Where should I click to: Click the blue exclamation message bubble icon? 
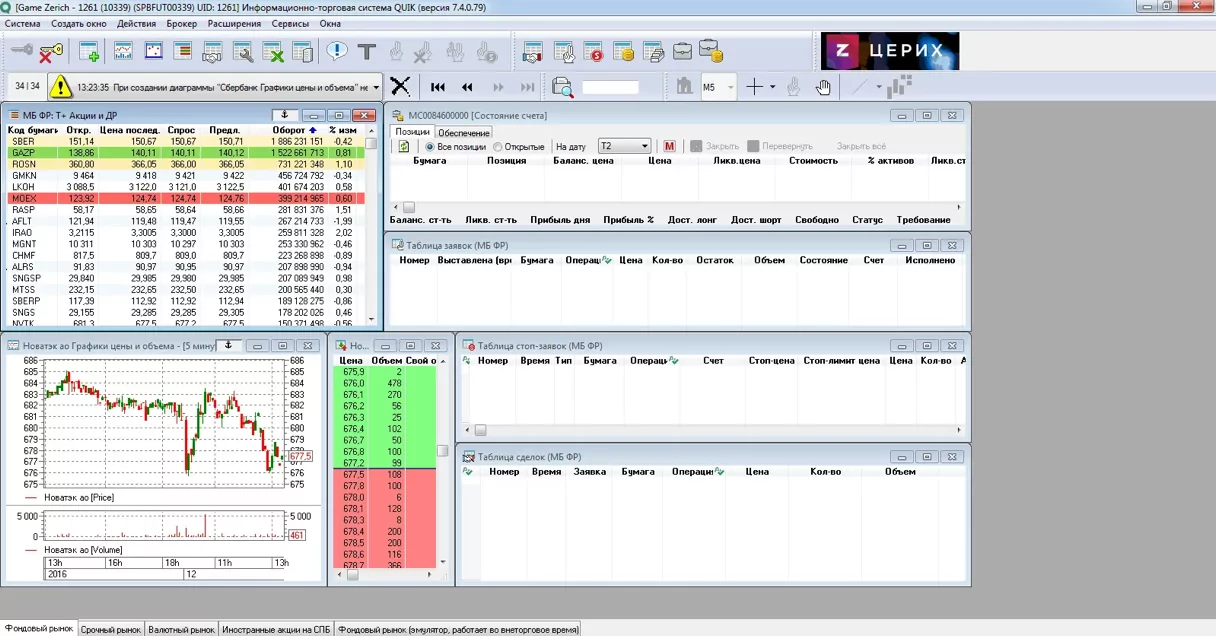pos(337,51)
